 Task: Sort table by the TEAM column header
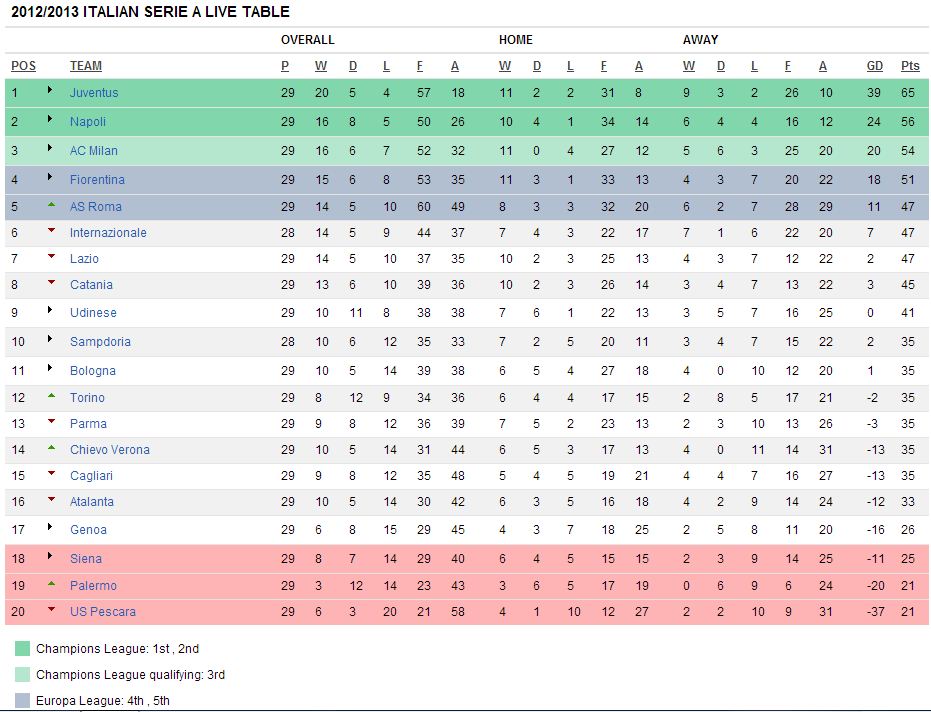[86, 67]
